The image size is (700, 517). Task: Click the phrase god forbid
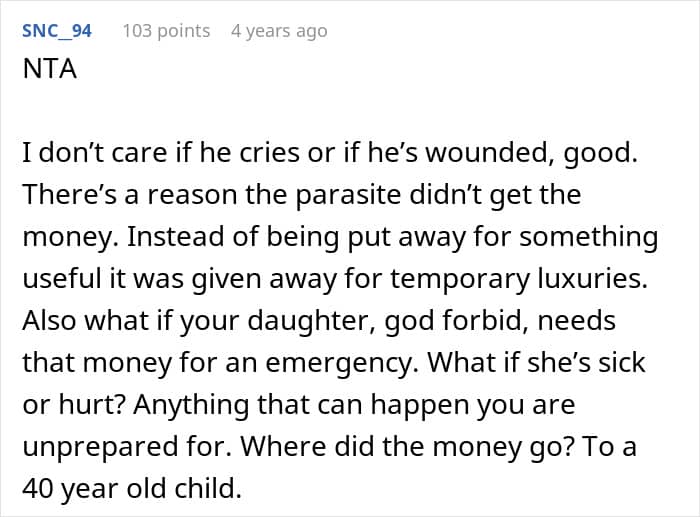[x=454, y=321]
